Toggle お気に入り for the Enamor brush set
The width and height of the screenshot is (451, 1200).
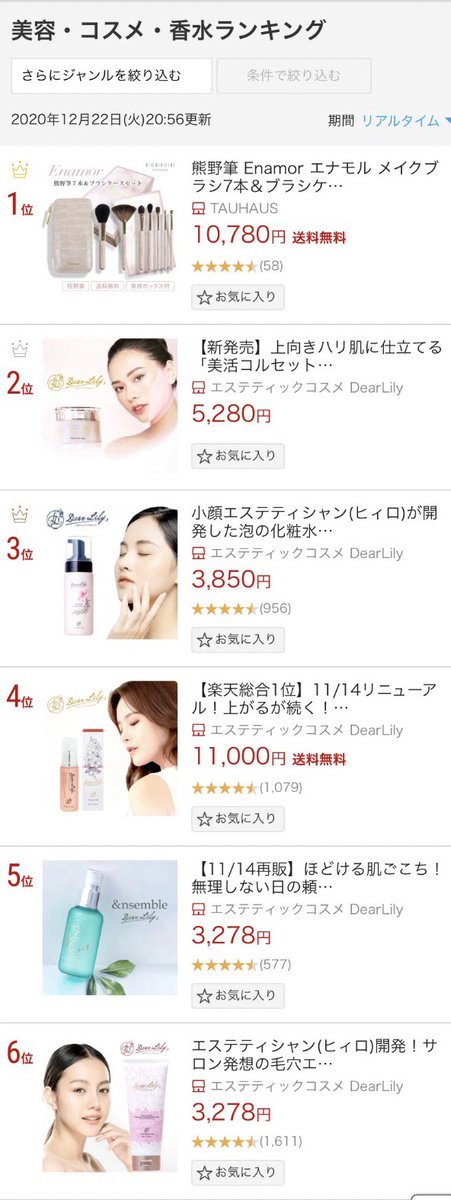[238, 297]
